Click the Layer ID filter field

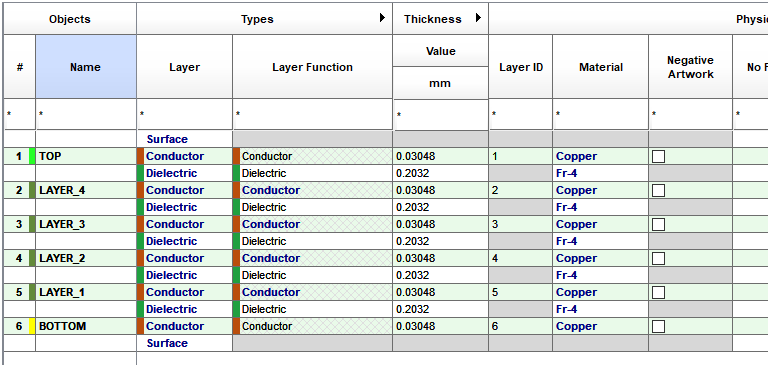pos(521,115)
